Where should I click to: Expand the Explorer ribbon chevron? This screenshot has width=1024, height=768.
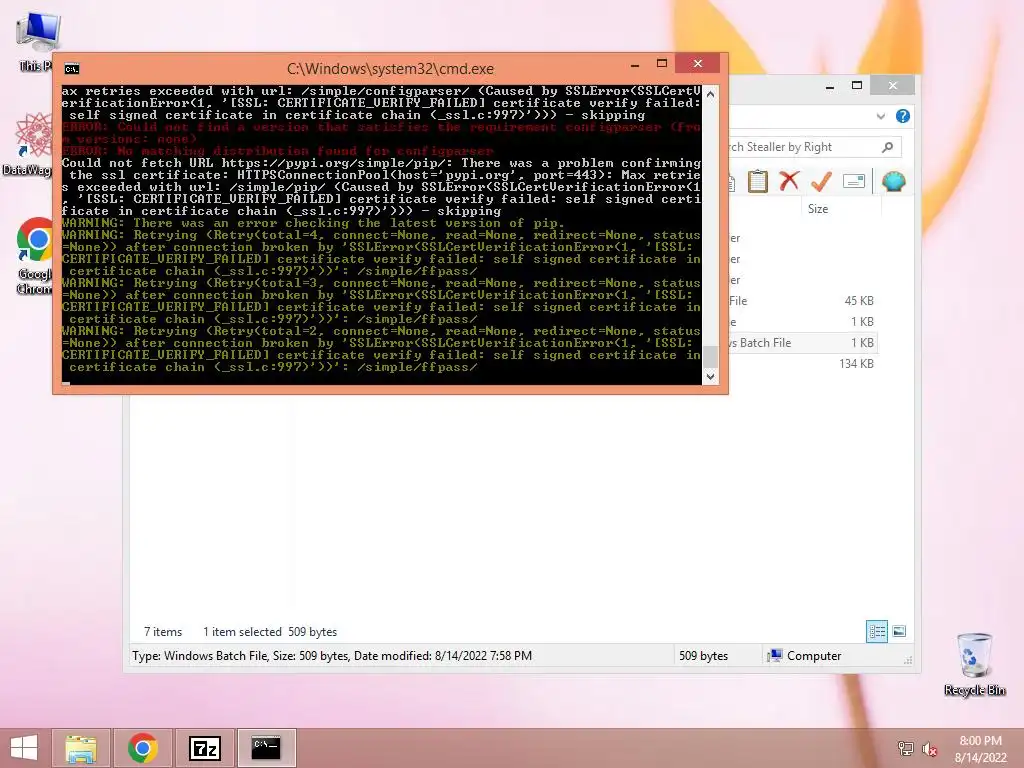(881, 116)
